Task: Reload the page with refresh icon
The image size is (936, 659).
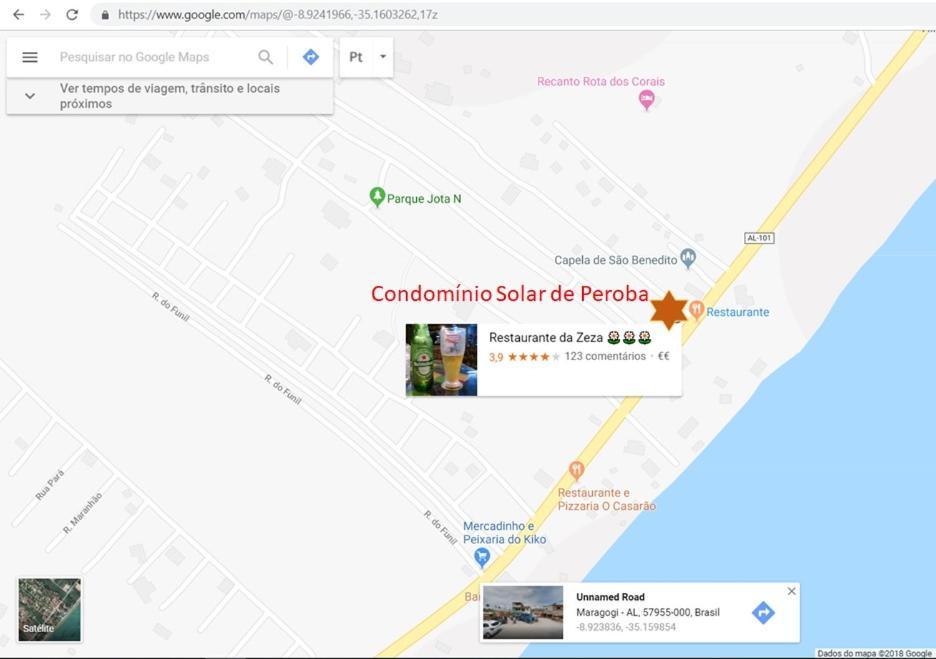Action: 72,14
